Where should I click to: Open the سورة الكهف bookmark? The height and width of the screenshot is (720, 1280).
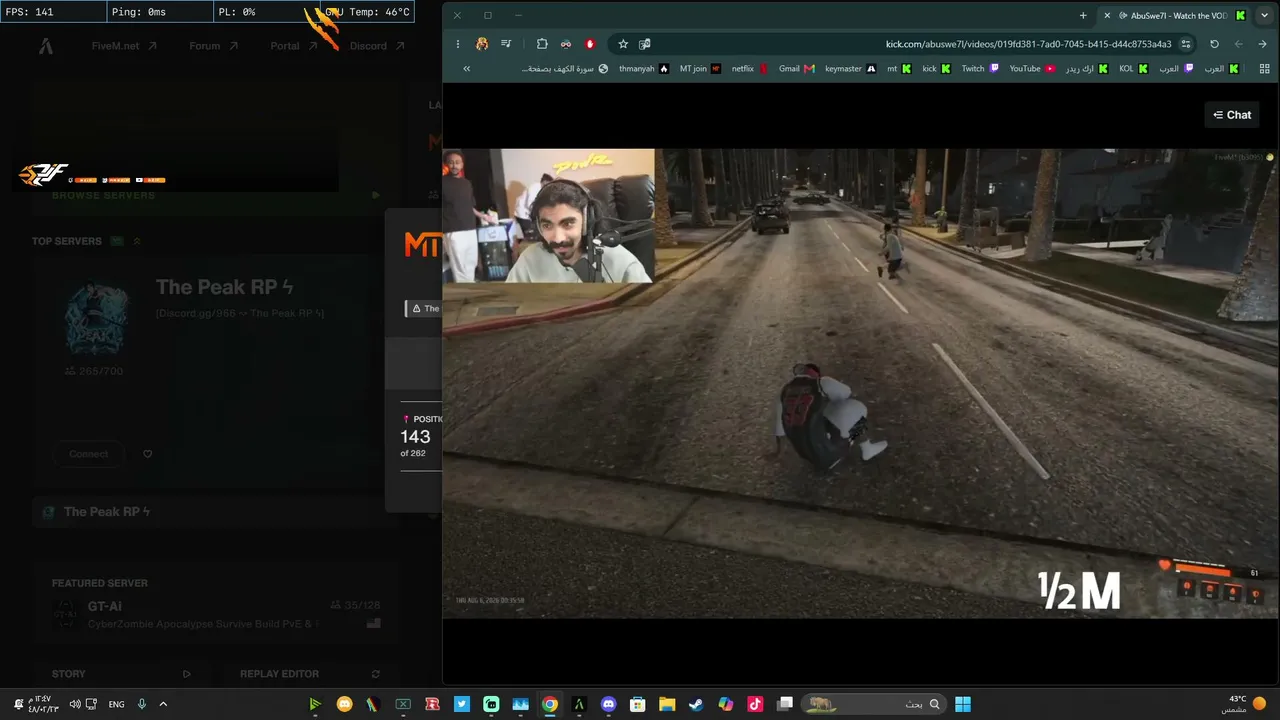click(x=564, y=69)
